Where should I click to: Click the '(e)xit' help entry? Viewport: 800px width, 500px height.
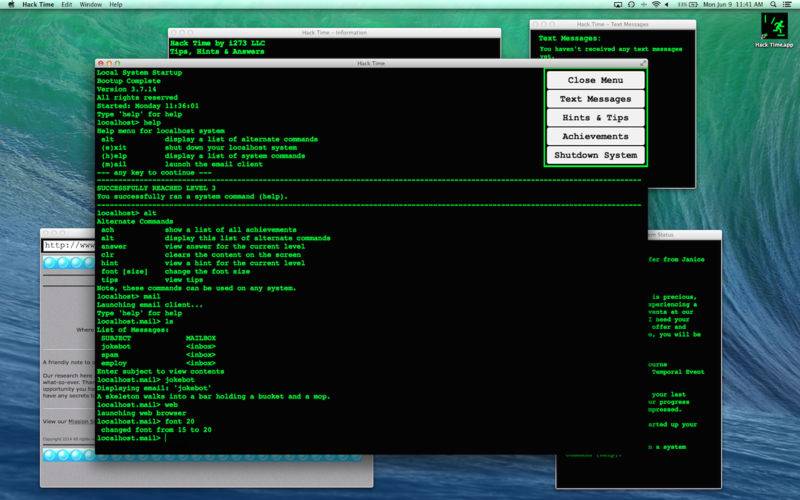click(114, 147)
